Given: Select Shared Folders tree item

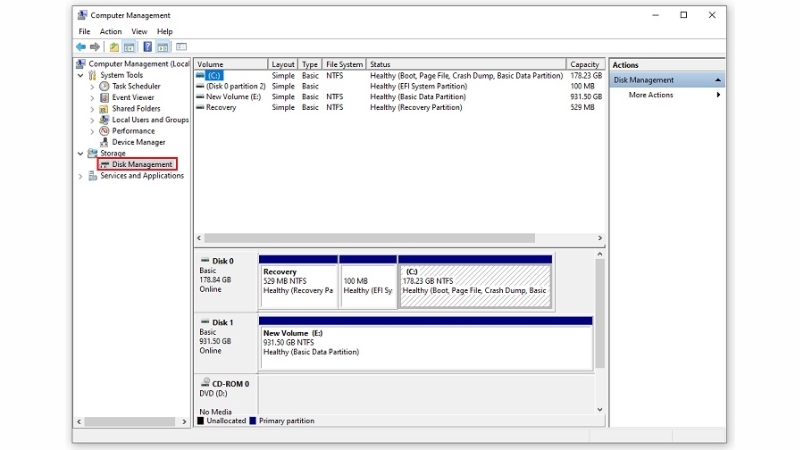Looking at the screenshot, I should tap(136, 109).
